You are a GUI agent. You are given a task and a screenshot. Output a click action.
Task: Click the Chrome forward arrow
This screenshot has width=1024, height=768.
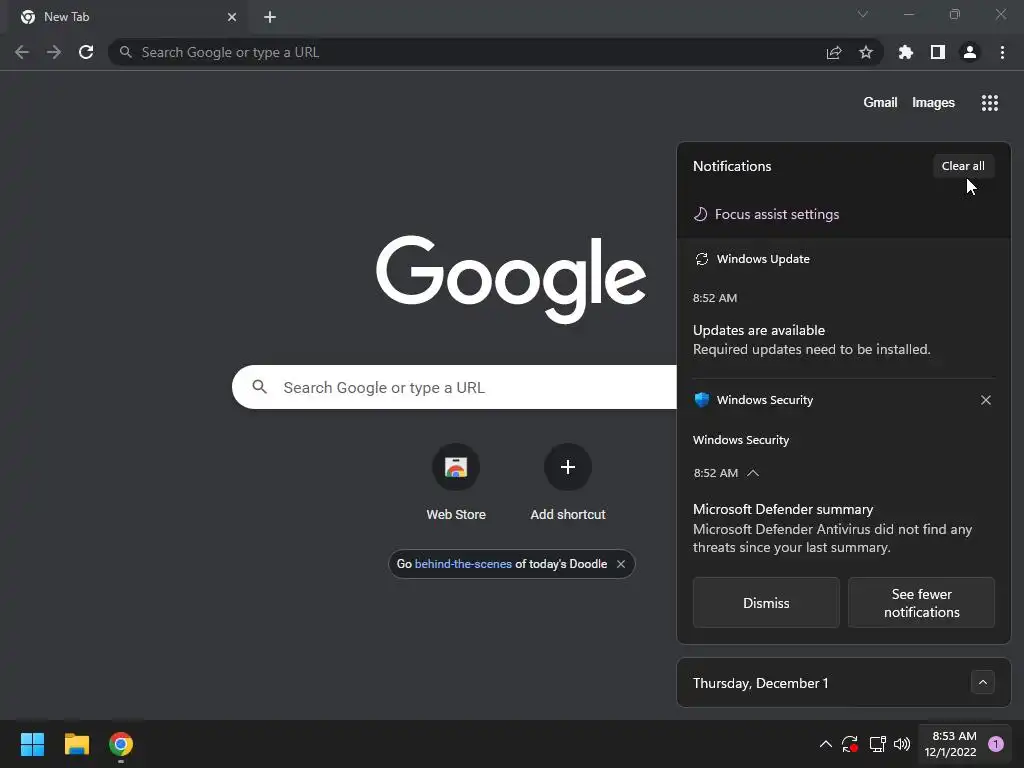pos(54,52)
